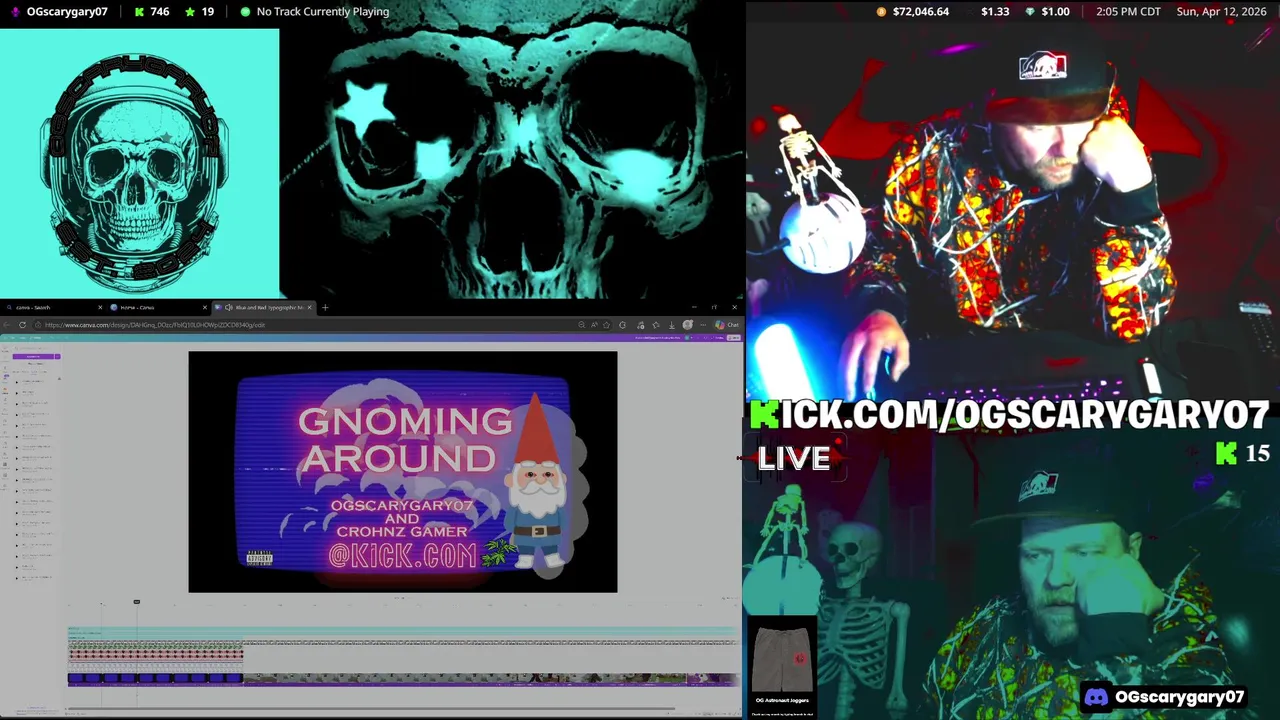This screenshot has width=1280, height=720.
Task: Select the teal audio track in timeline
Action: click(403, 631)
